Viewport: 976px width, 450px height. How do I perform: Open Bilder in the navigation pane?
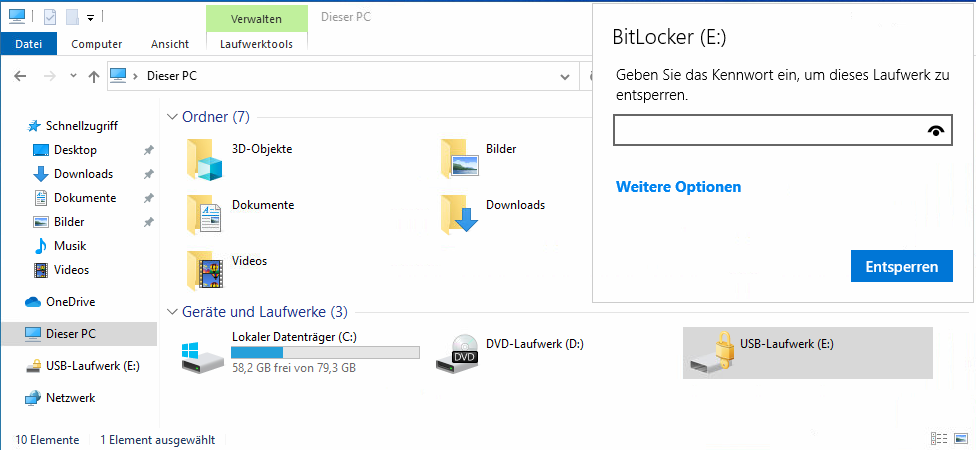(x=69, y=222)
